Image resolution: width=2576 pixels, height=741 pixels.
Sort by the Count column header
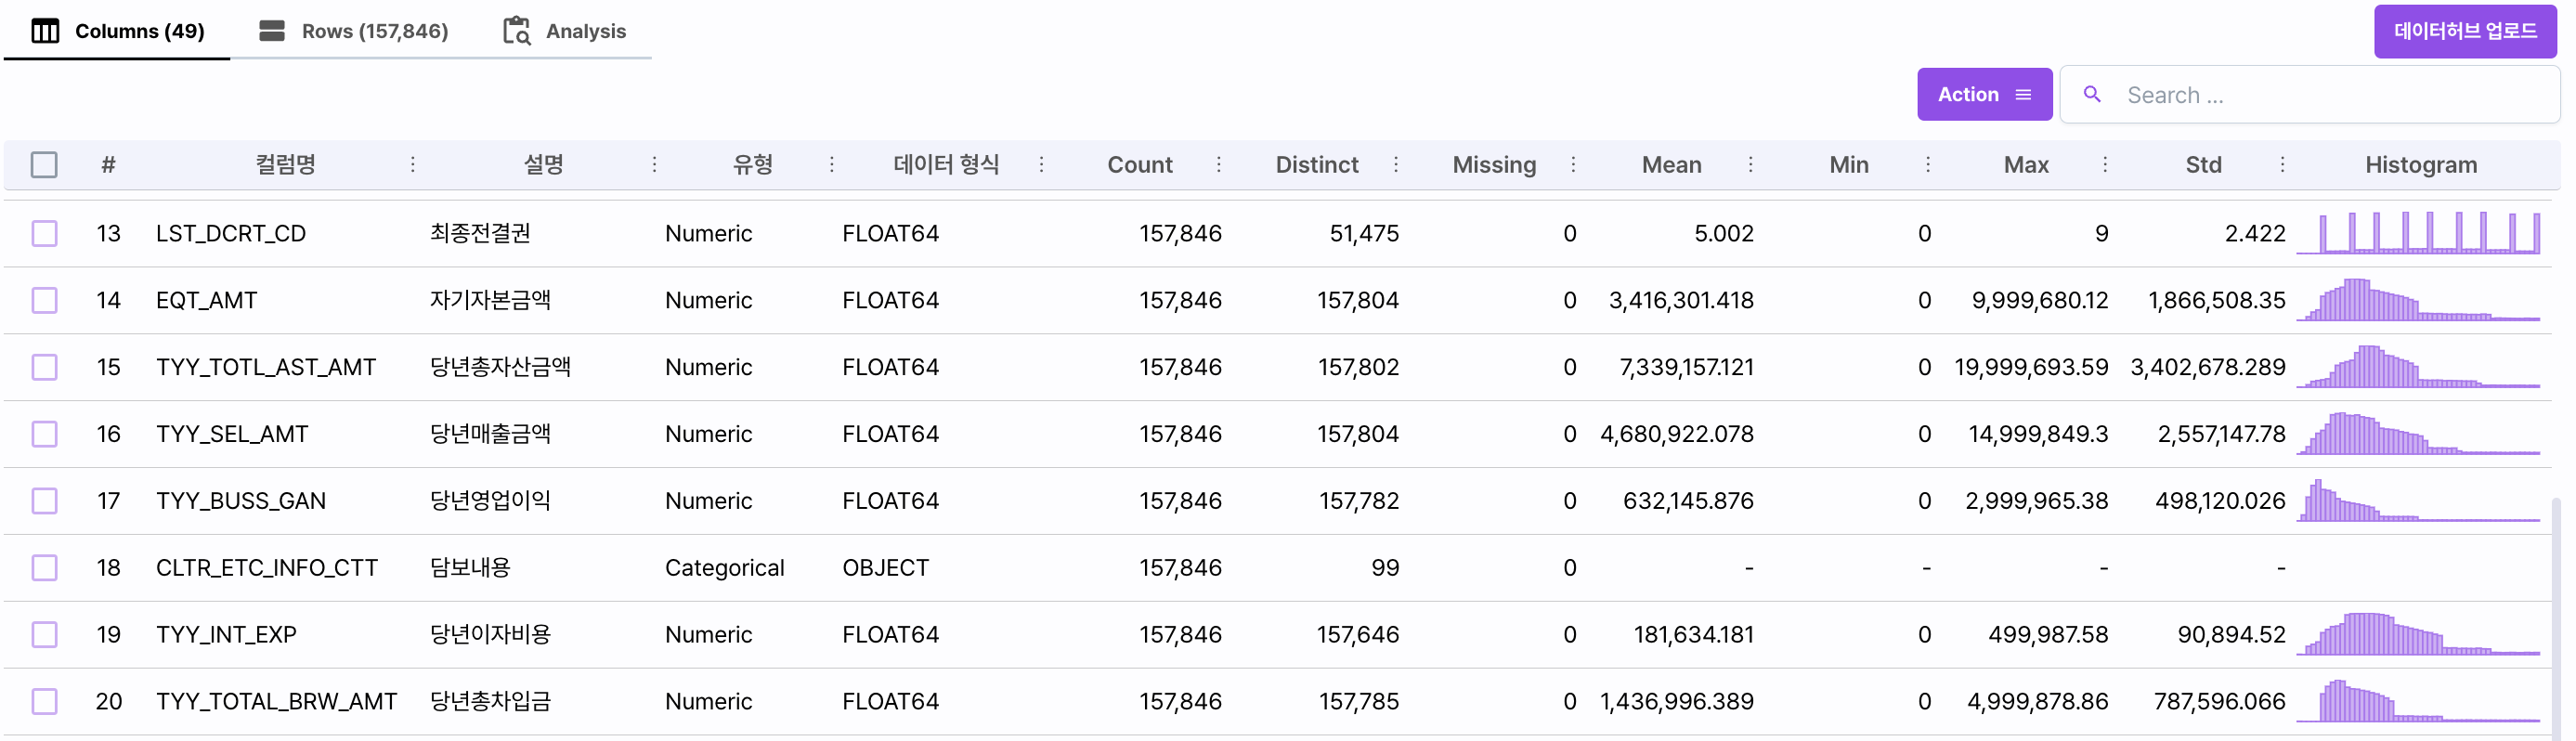[1139, 165]
